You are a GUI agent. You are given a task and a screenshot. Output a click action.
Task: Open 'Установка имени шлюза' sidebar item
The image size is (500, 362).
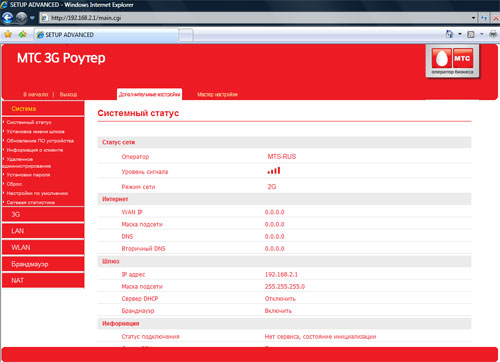[x=35, y=132]
